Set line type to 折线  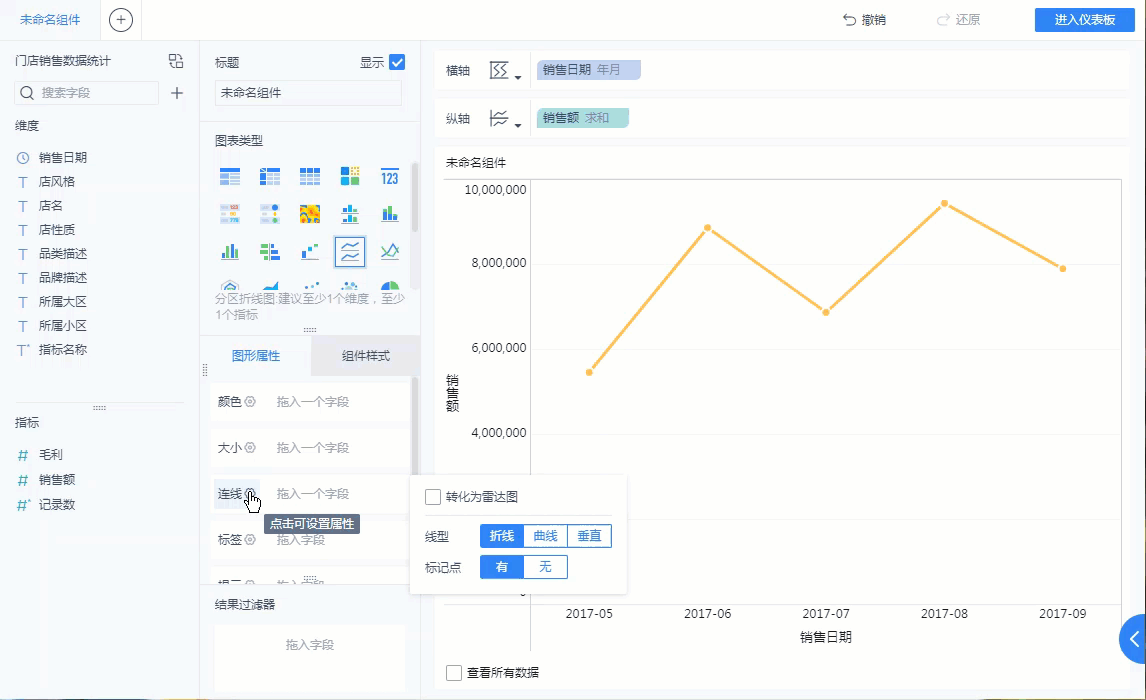pos(502,536)
